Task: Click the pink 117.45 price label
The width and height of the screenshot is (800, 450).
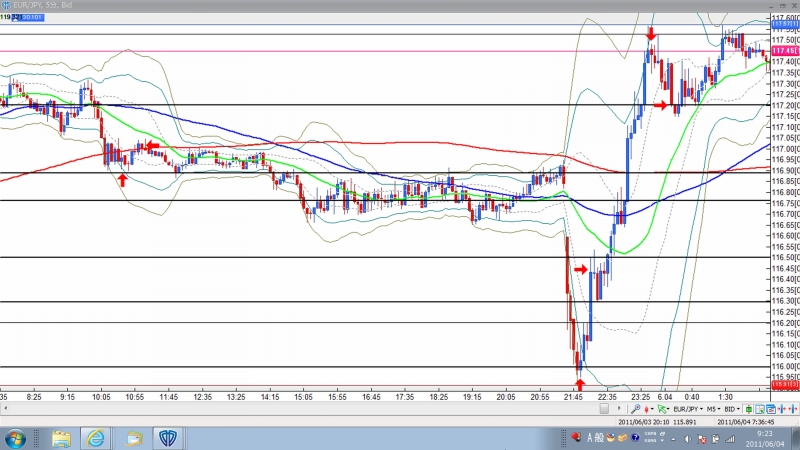Action: [785, 51]
